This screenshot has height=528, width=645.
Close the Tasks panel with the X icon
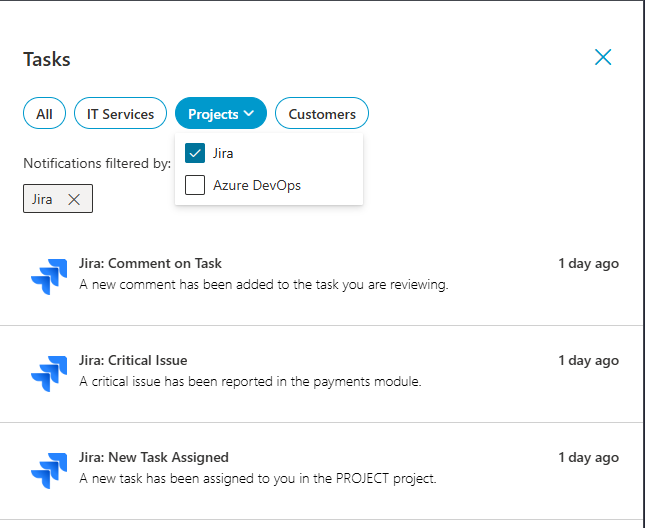point(603,57)
